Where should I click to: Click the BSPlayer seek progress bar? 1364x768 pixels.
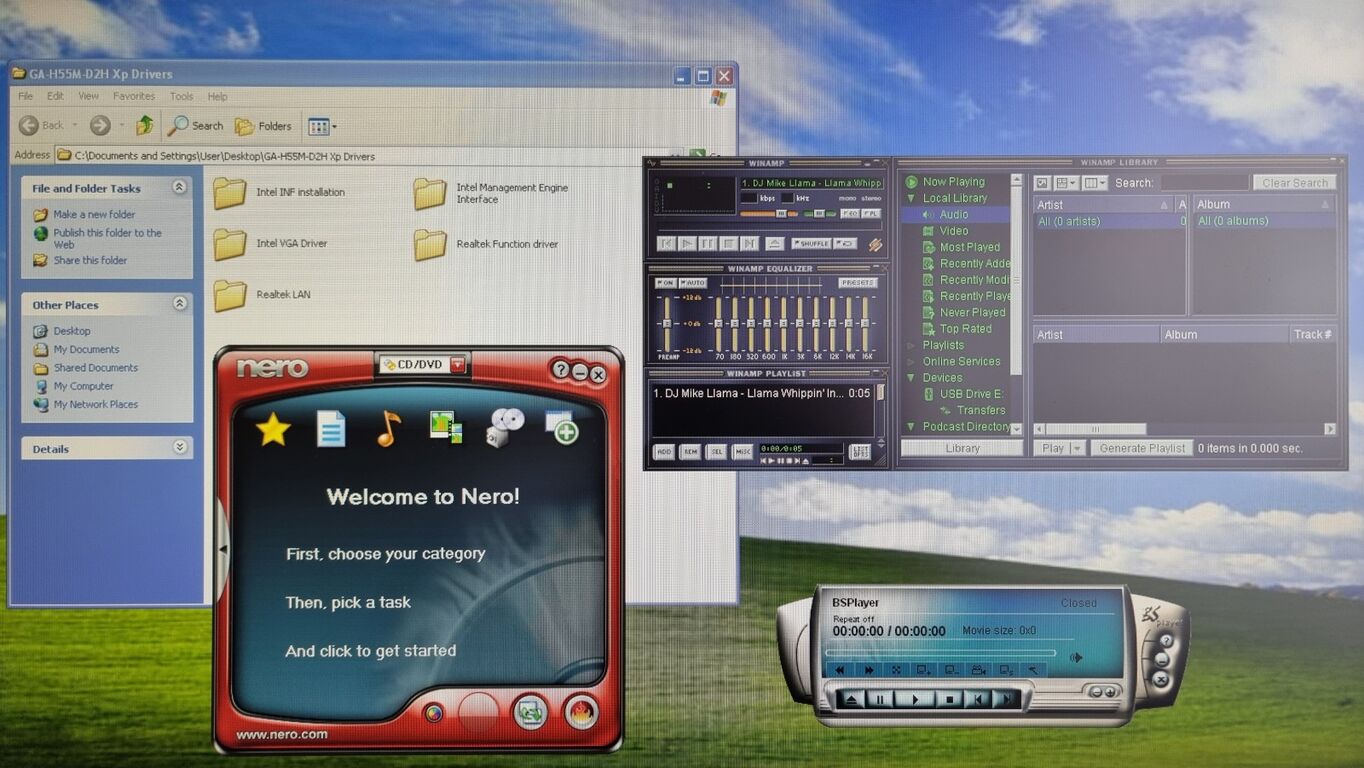tap(940, 654)
